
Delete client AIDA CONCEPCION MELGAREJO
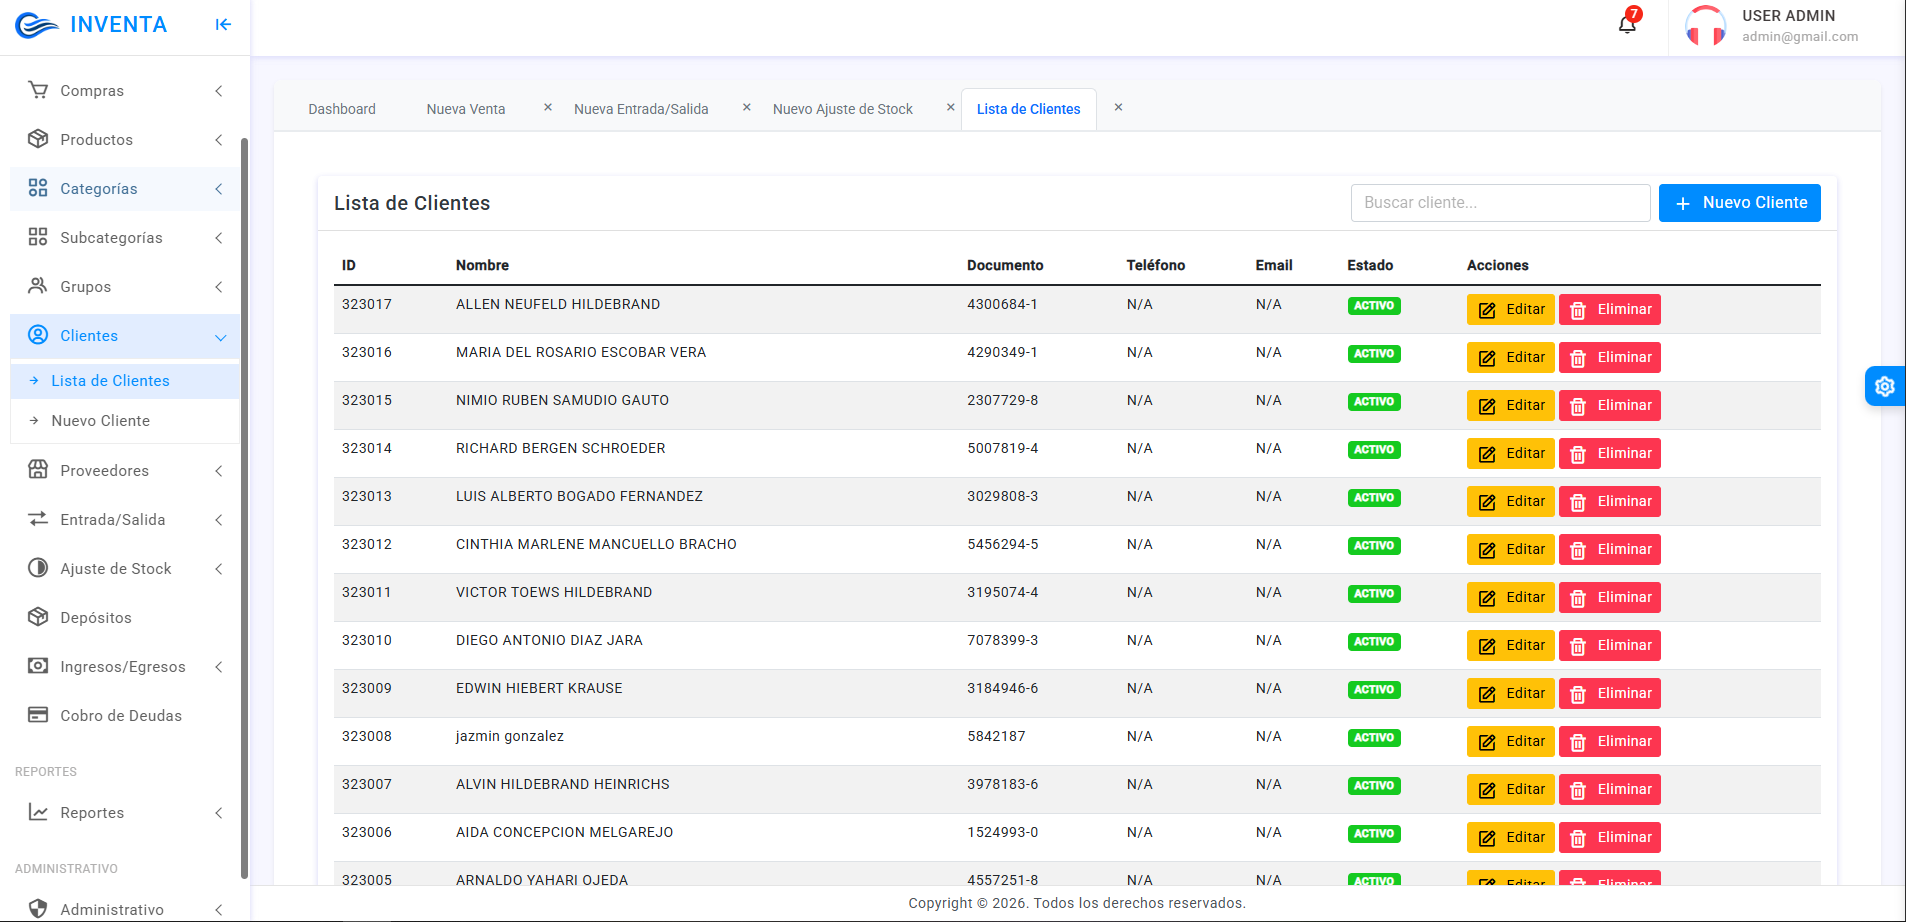[x=1610, y=837]
